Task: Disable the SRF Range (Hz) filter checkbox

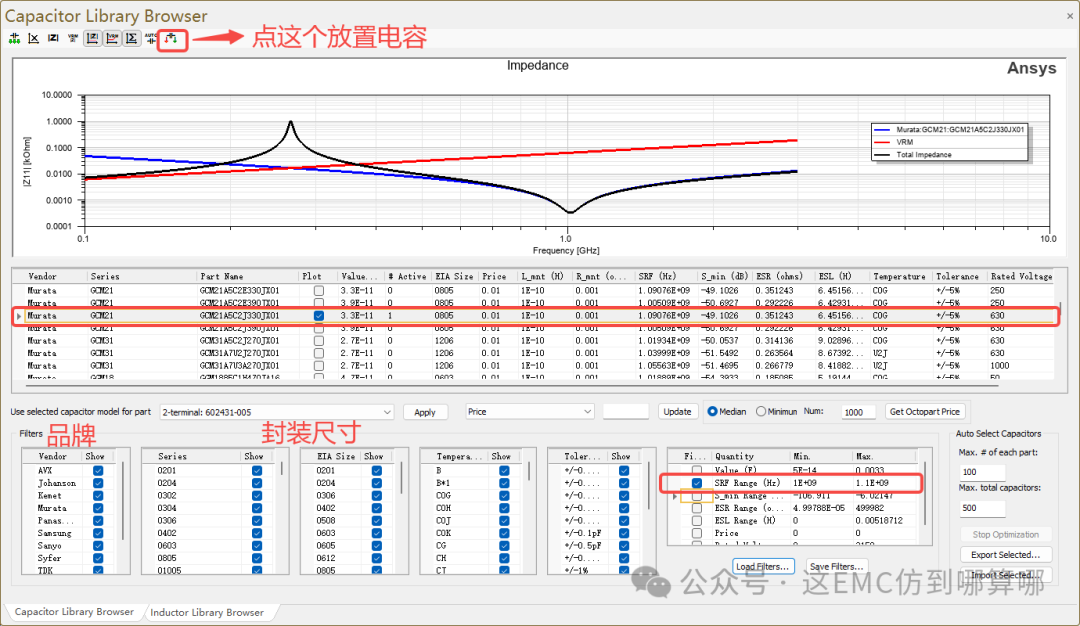Action: point(697,483)
